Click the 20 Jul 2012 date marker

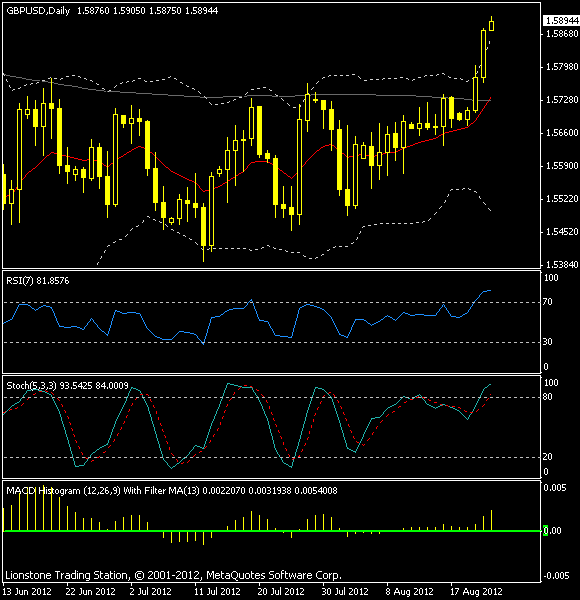click(x=281, y=592)
